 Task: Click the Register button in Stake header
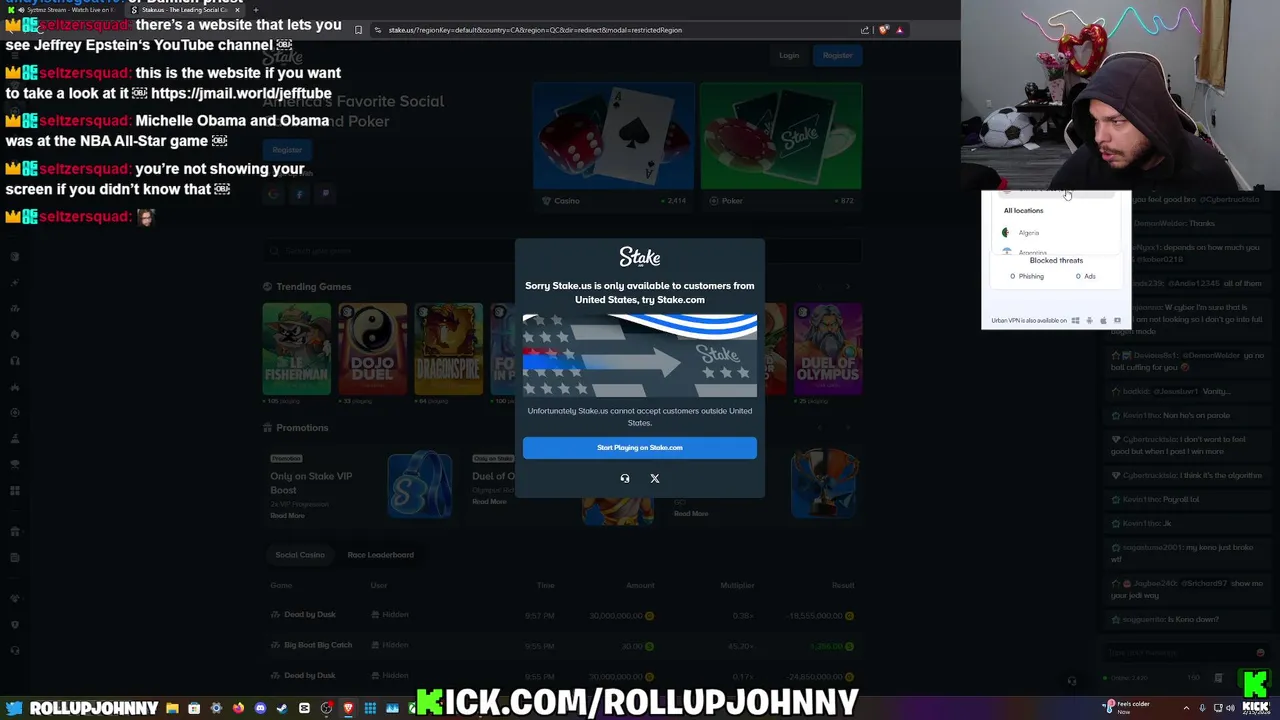(837, 55)
